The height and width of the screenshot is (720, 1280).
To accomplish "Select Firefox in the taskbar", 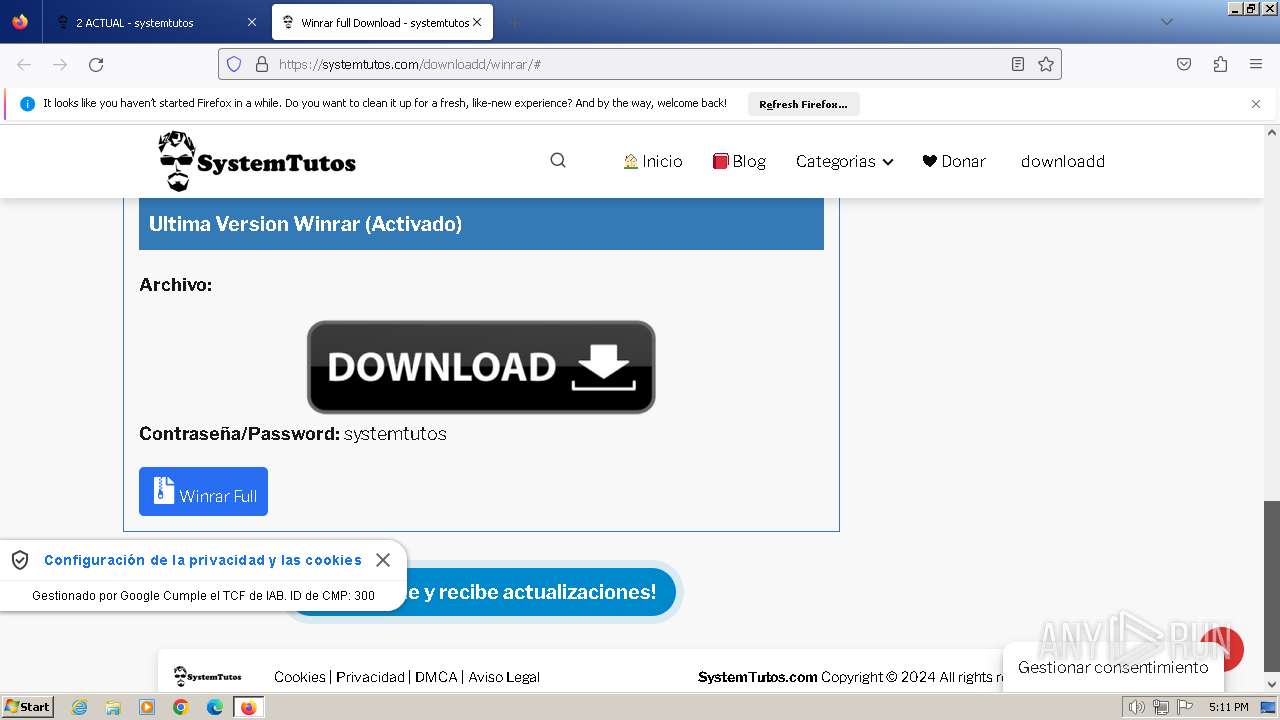I will click(x=249, y=707).
